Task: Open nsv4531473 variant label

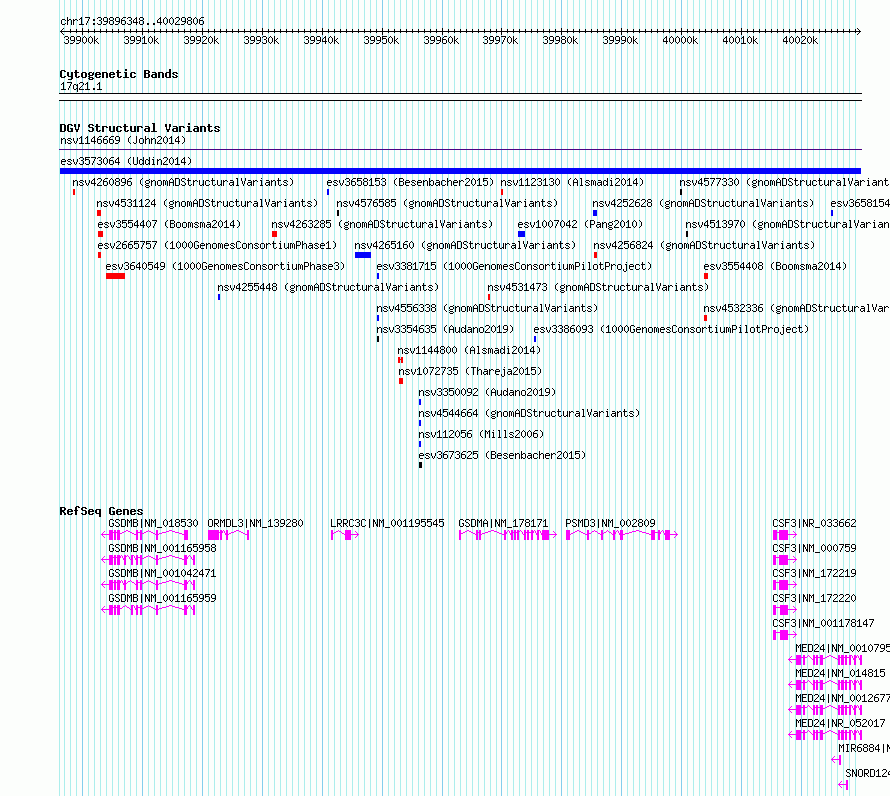Action: coord(598,287)
